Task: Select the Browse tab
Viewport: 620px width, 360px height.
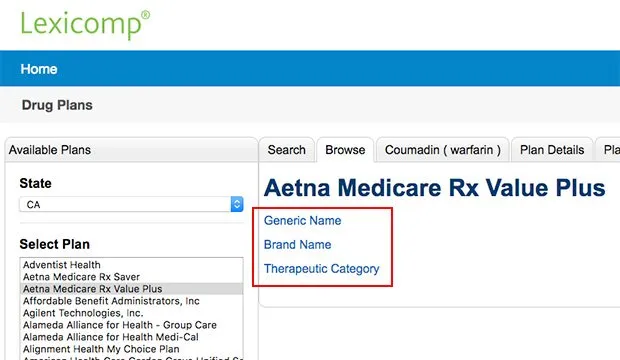Action: (x=345, y=150)
